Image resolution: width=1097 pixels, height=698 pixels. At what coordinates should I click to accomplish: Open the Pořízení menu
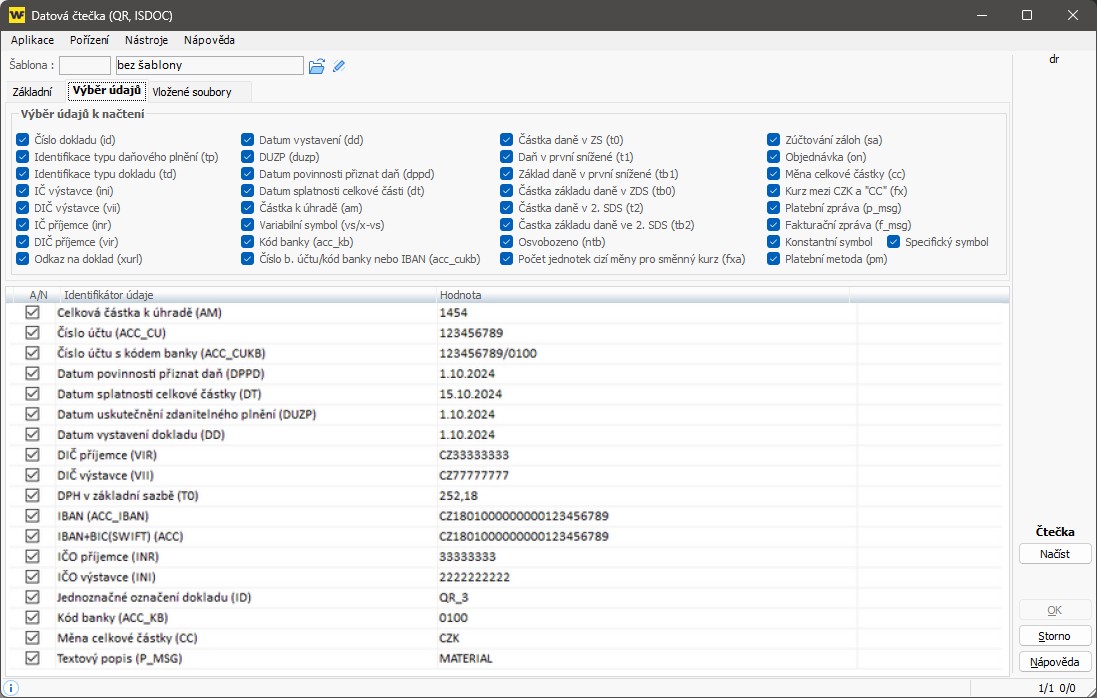tap(90, 40)
